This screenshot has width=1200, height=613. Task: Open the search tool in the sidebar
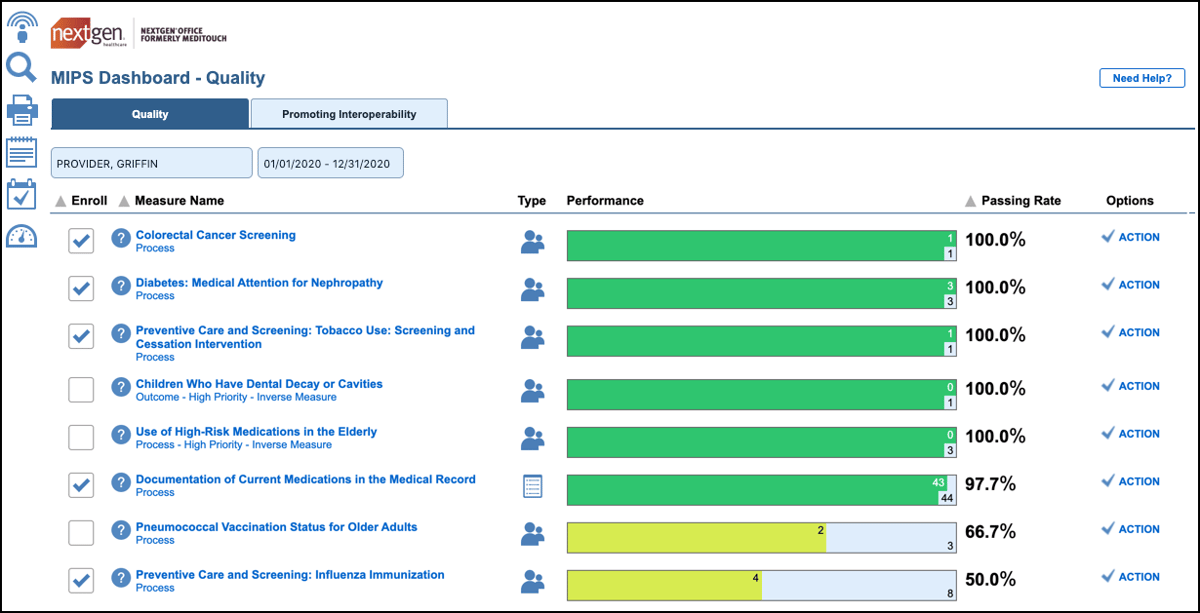tap(21, 68)
